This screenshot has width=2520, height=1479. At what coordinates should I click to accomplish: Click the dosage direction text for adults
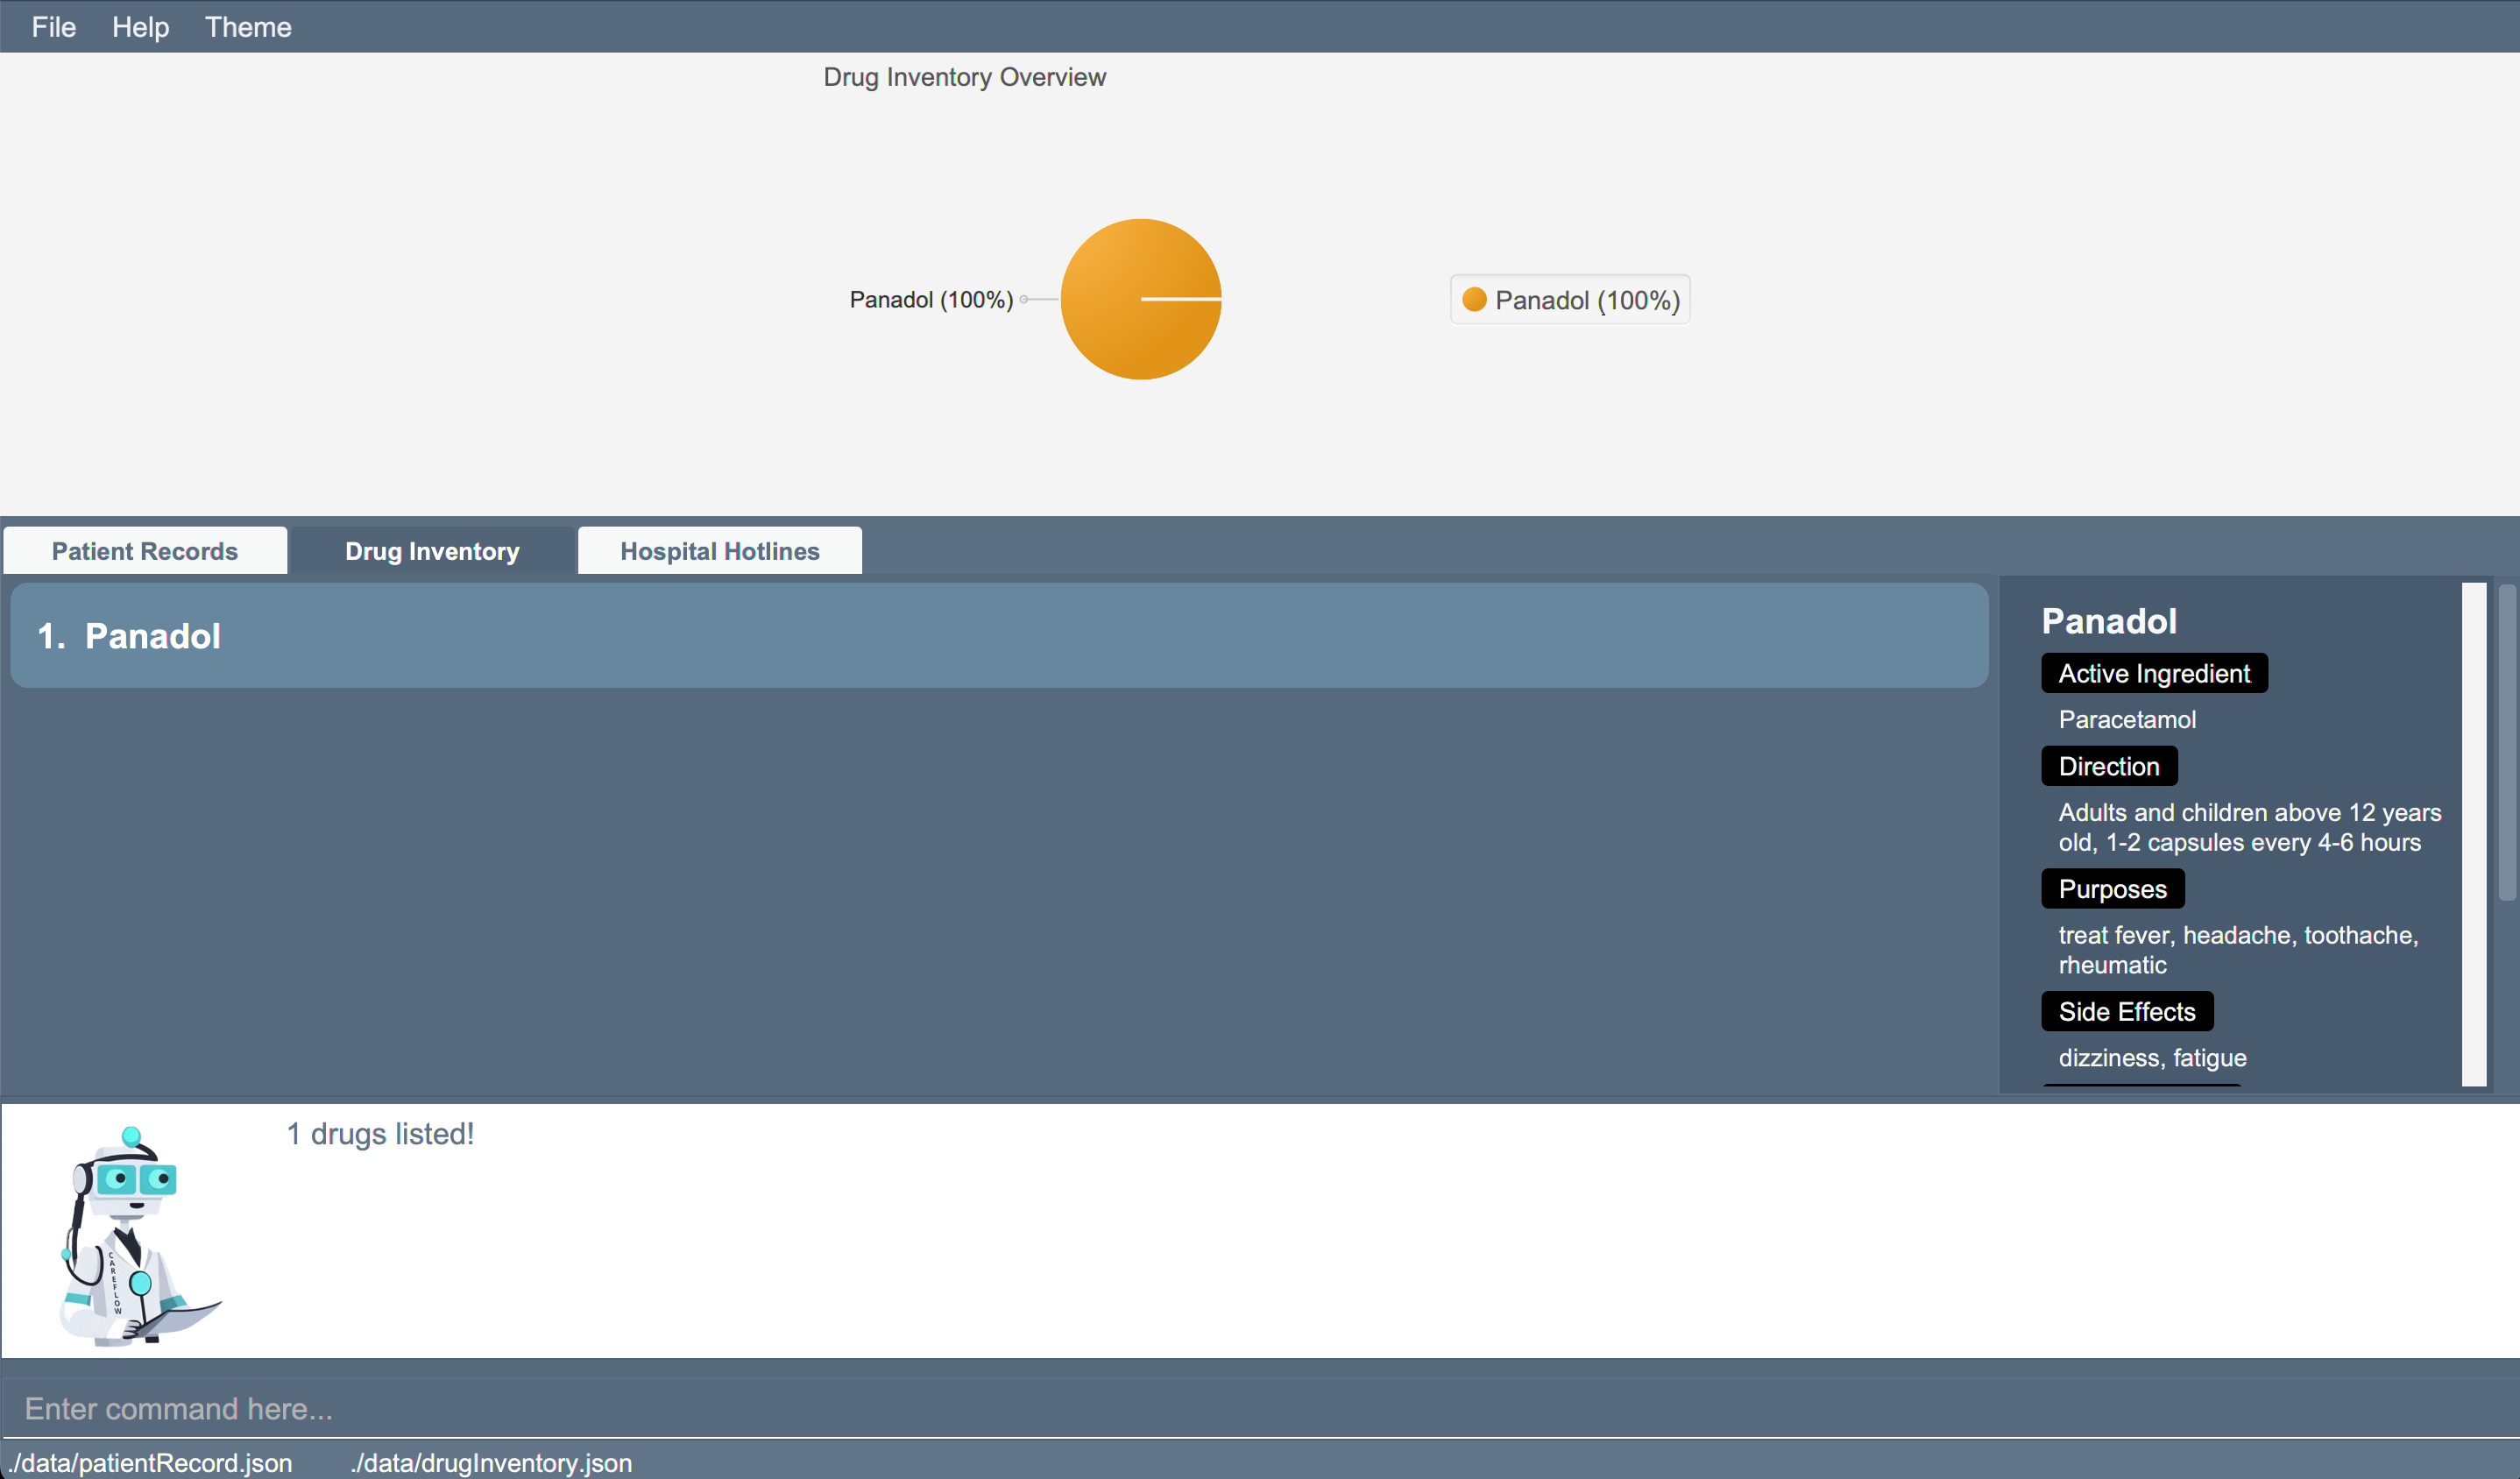tap(2250, 828)
